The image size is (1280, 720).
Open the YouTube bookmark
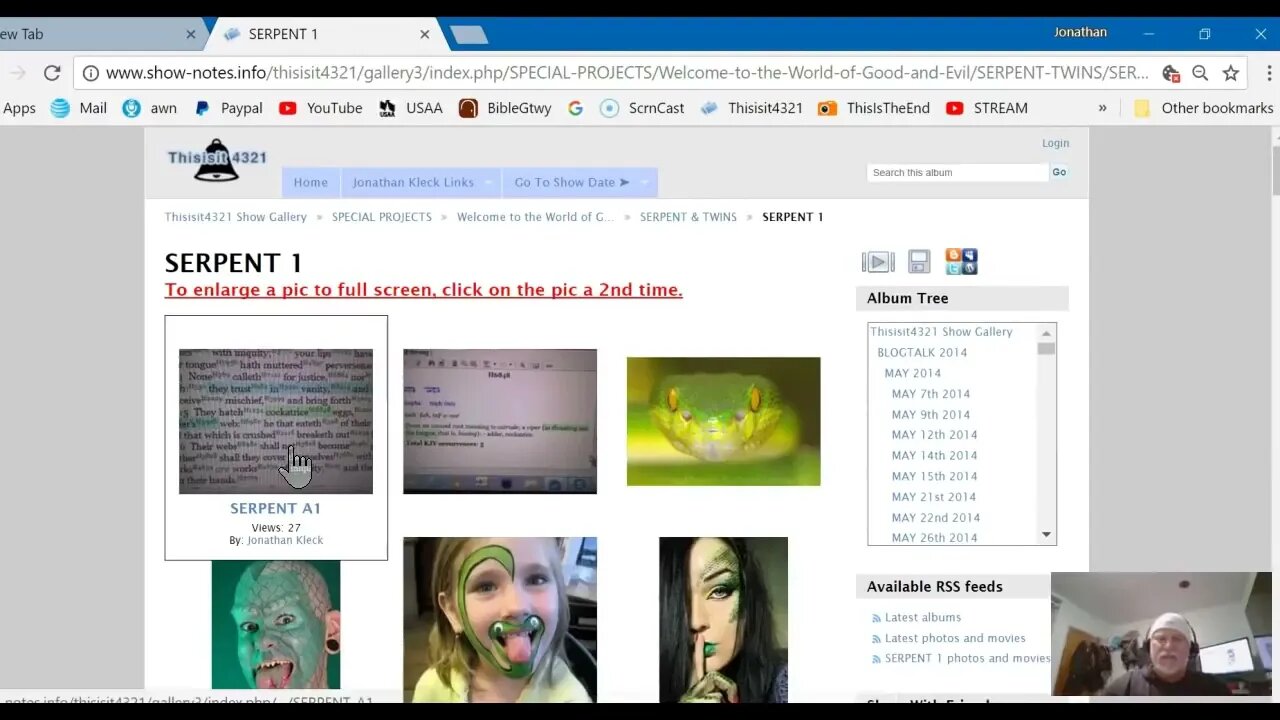click(x=321, y=108)
